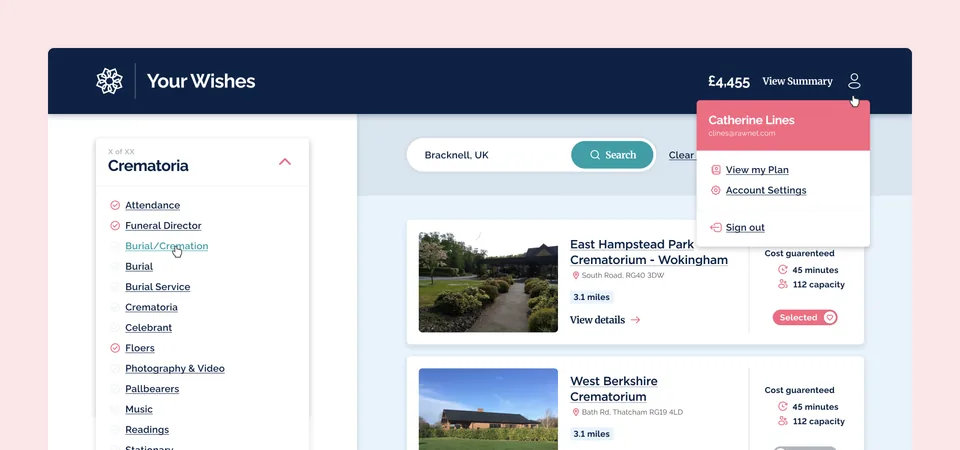
Task: Click location pin next to South Road, RG40 3DW
Action: click(x=576, y=276)
